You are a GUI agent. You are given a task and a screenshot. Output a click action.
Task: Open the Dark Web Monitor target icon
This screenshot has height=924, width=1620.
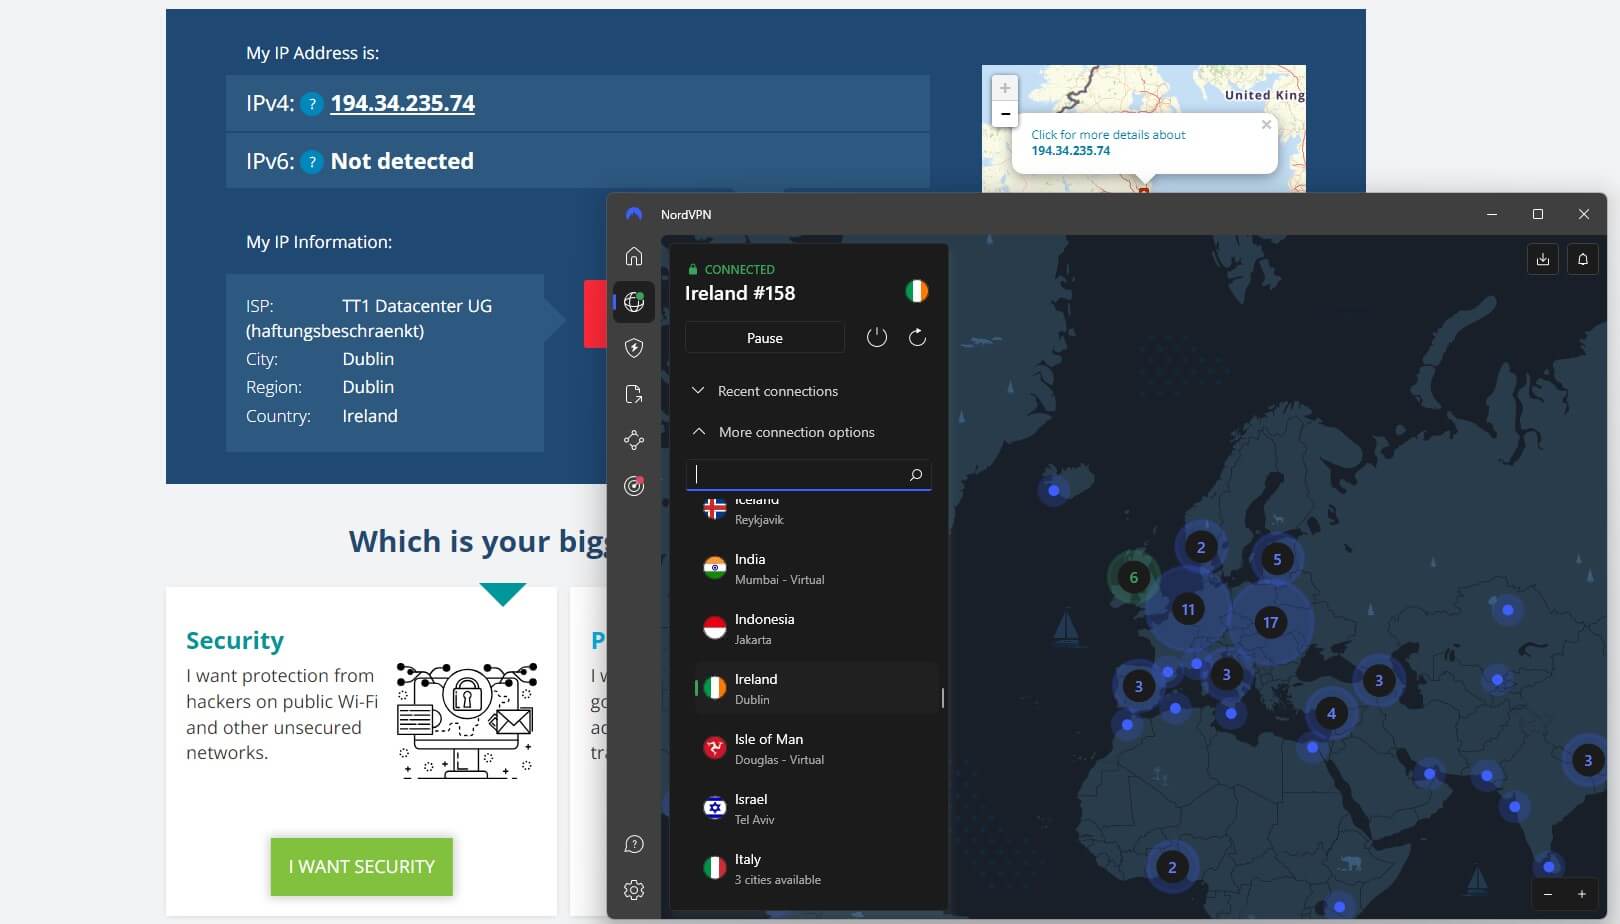(634, 486)
